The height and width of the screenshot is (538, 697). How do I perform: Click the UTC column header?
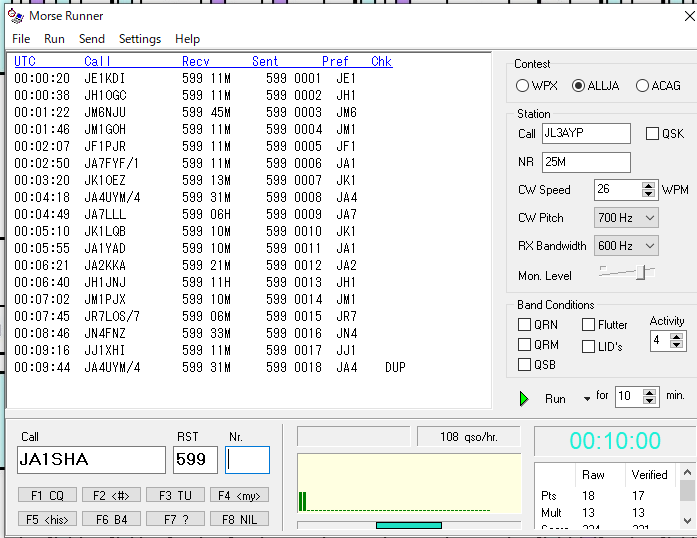(25, 61)
